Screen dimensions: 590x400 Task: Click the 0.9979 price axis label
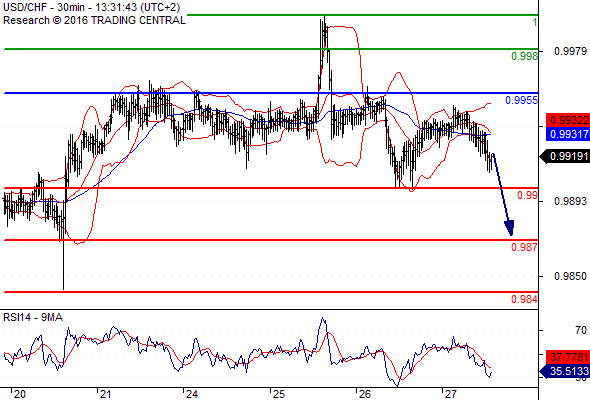pyautogui.click(x=570, y=51)
